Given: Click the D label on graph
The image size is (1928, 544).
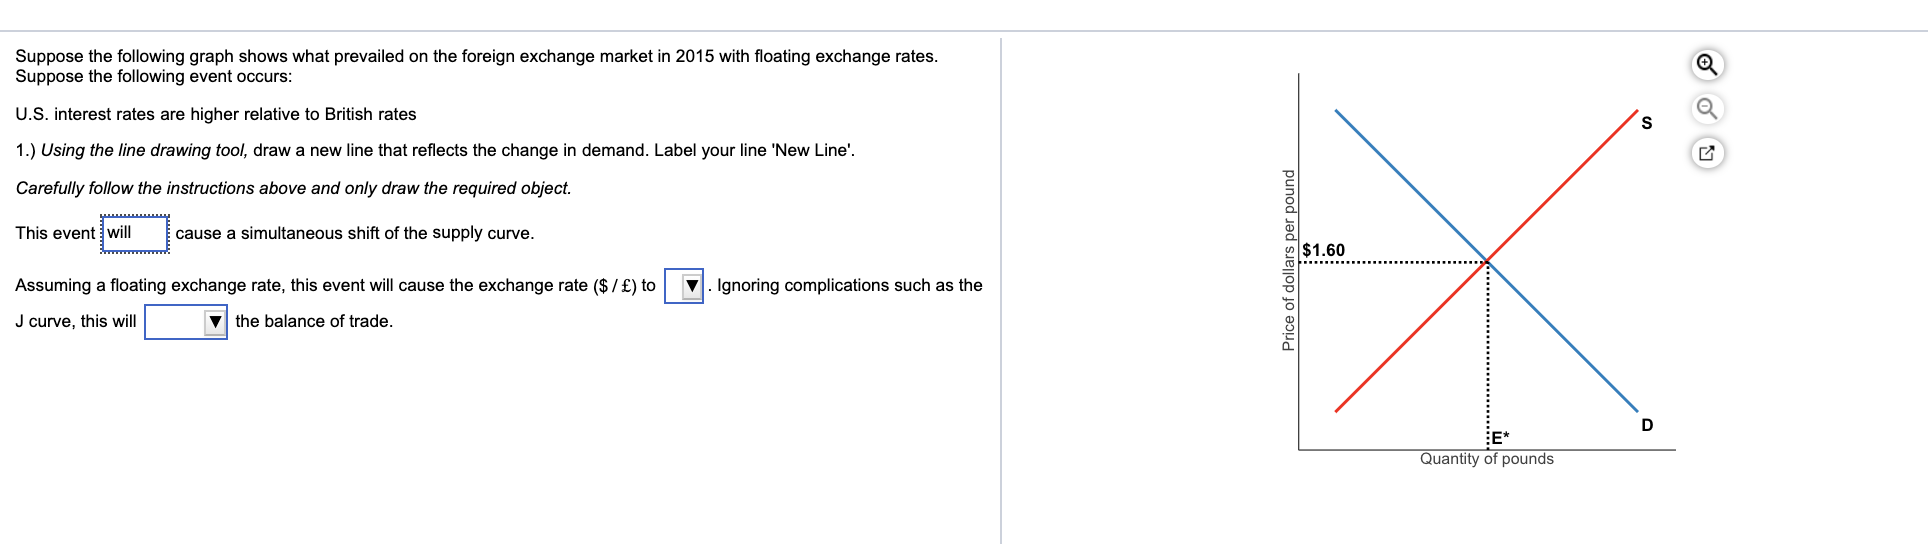Looking at the screenshot, I should coord(1647,425).
